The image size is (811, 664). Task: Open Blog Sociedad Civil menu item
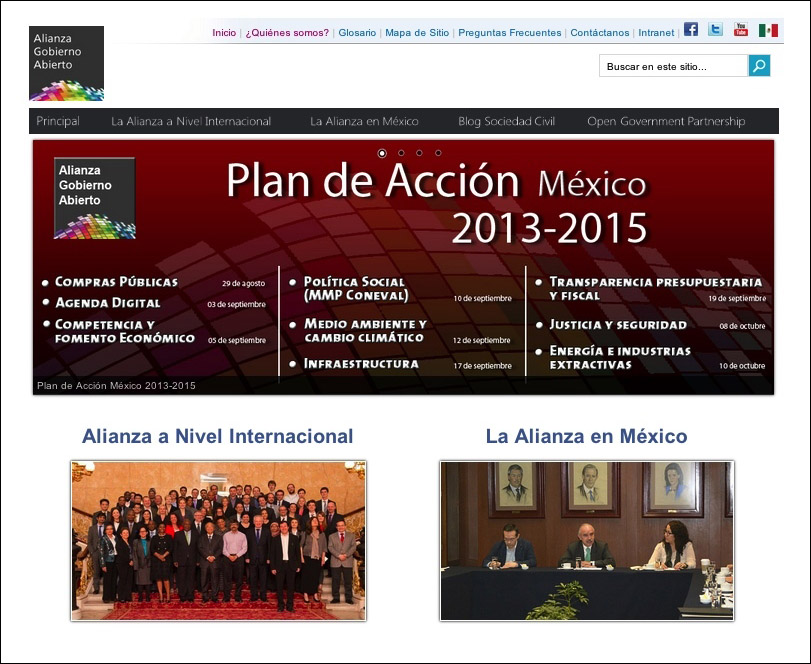506,122
